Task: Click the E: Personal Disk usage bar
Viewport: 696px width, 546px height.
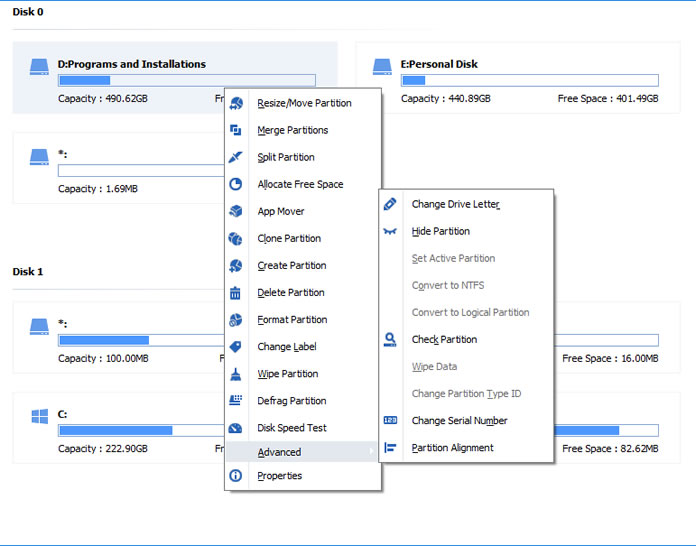Action: tap(530, 80)
